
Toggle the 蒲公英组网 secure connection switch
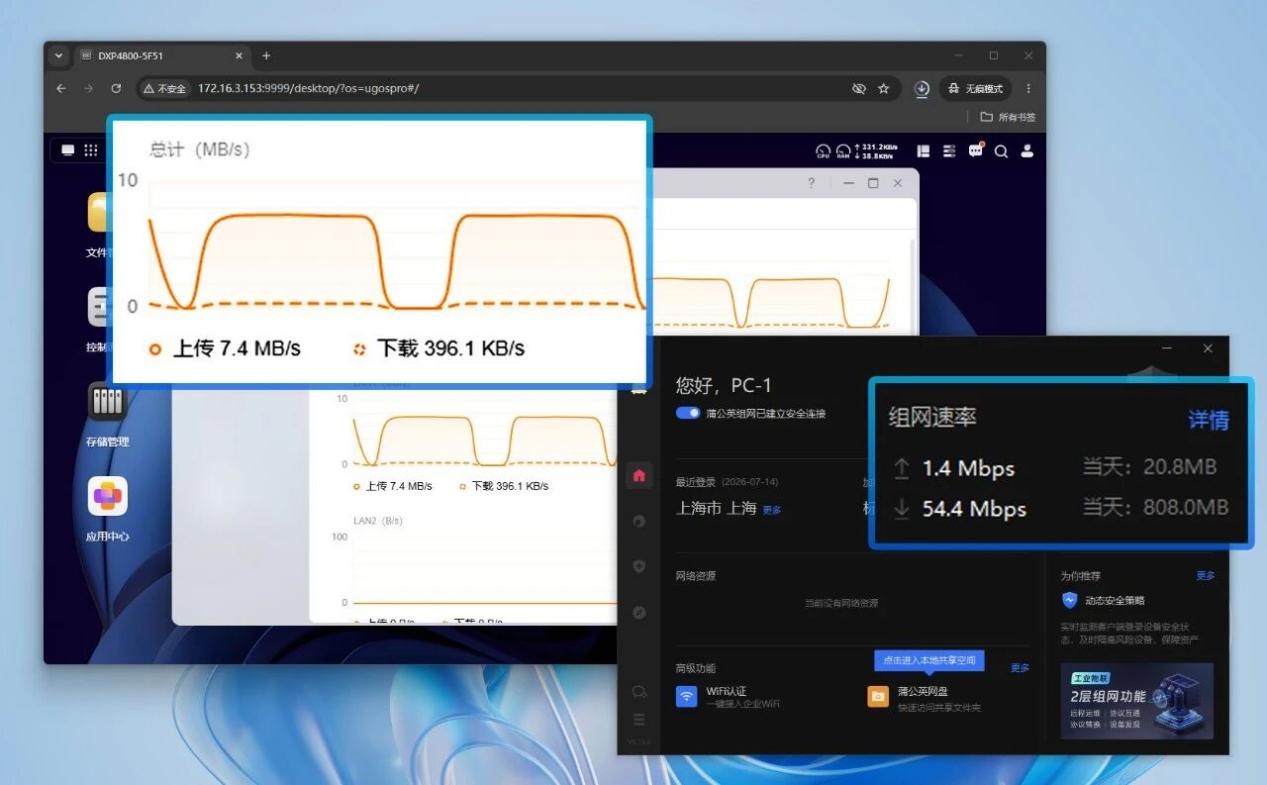(688, 413)
